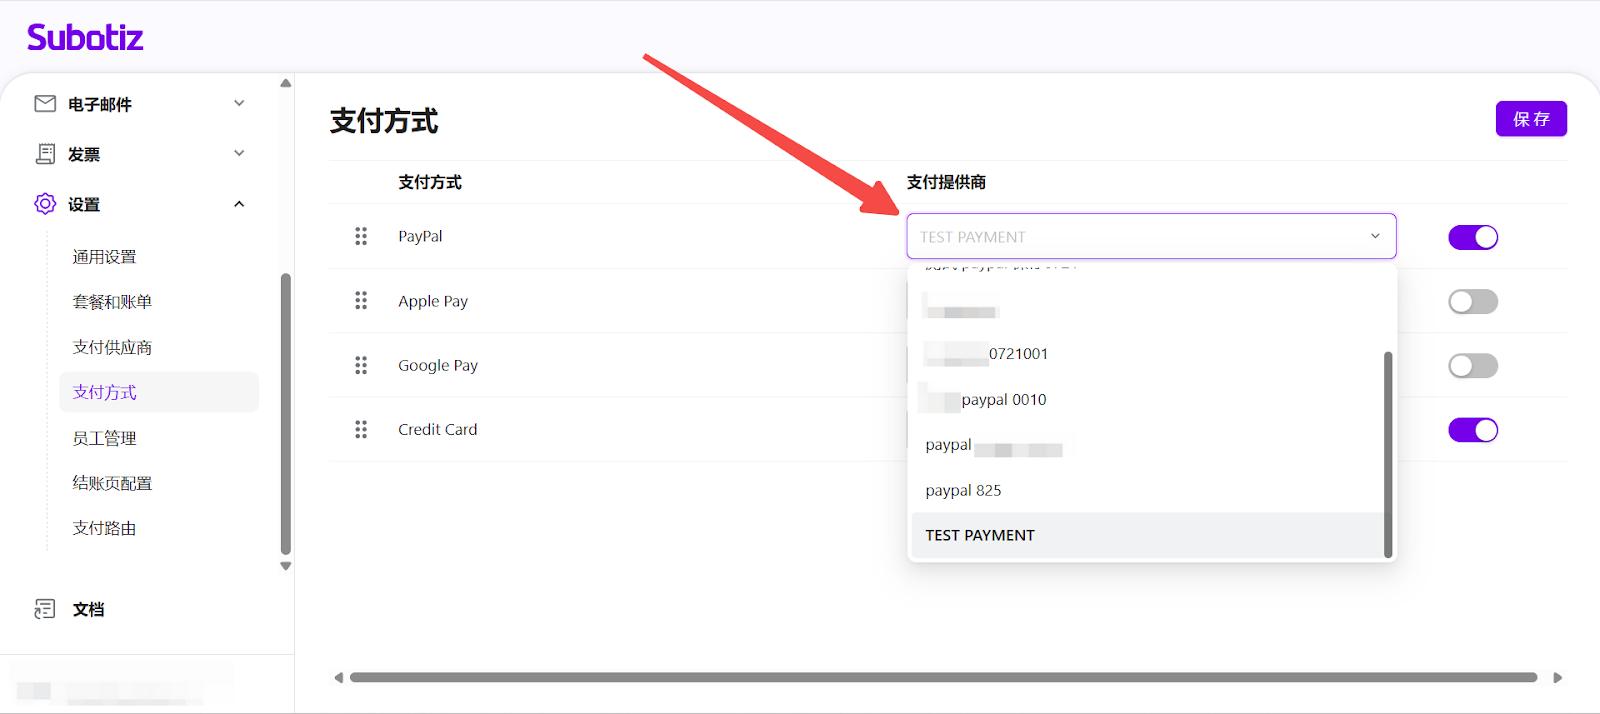Expand the 发票 sidebar section chevron
Viewport: 1600px width, 714px height.
coord(239,153)
